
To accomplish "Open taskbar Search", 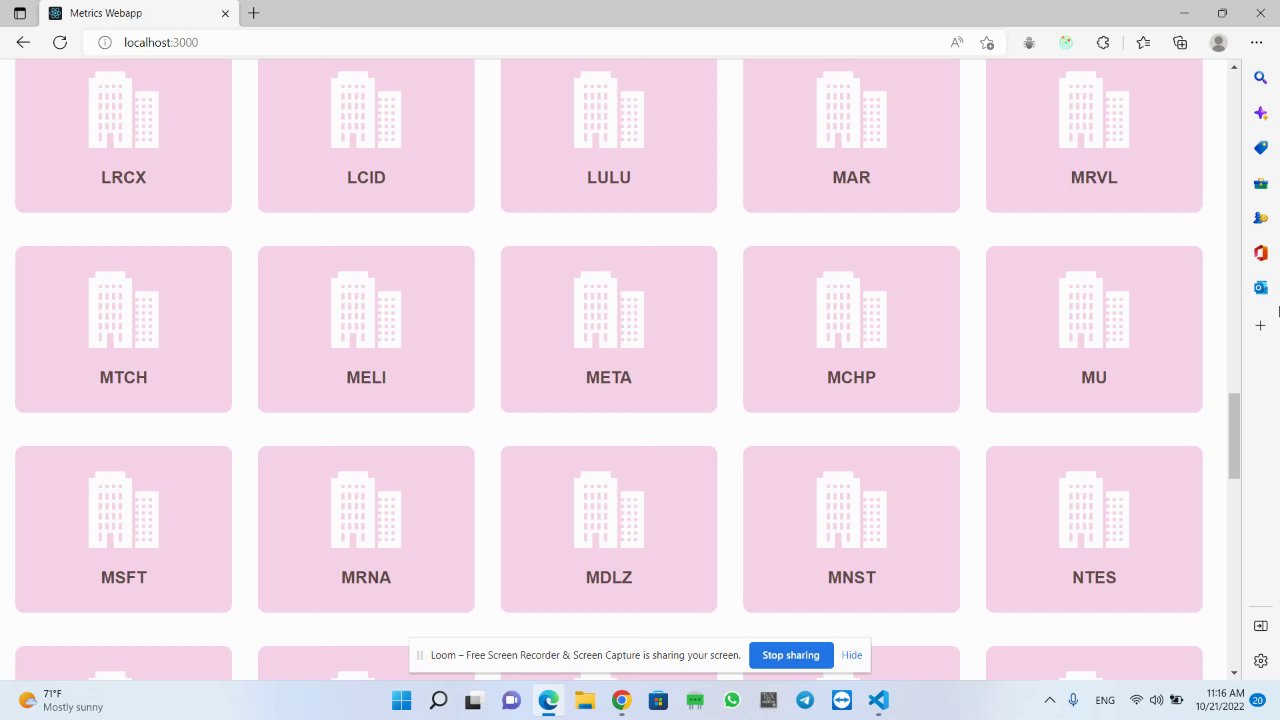I will tap(438, 700).
